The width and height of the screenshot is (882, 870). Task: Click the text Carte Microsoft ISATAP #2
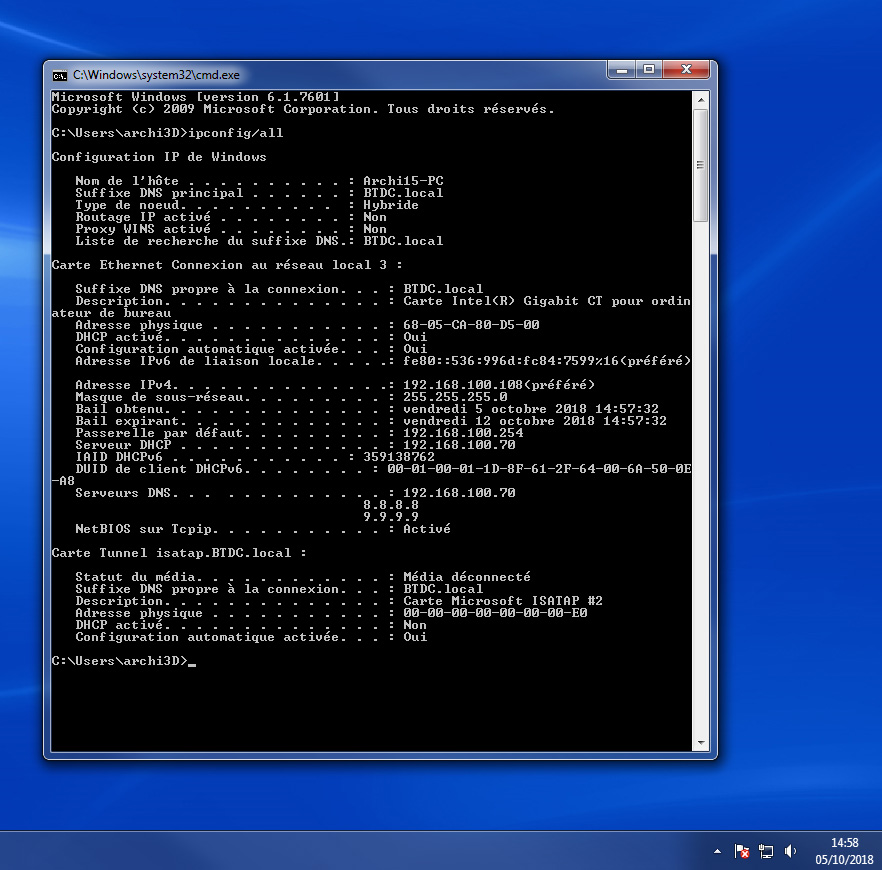coord(503,601)
